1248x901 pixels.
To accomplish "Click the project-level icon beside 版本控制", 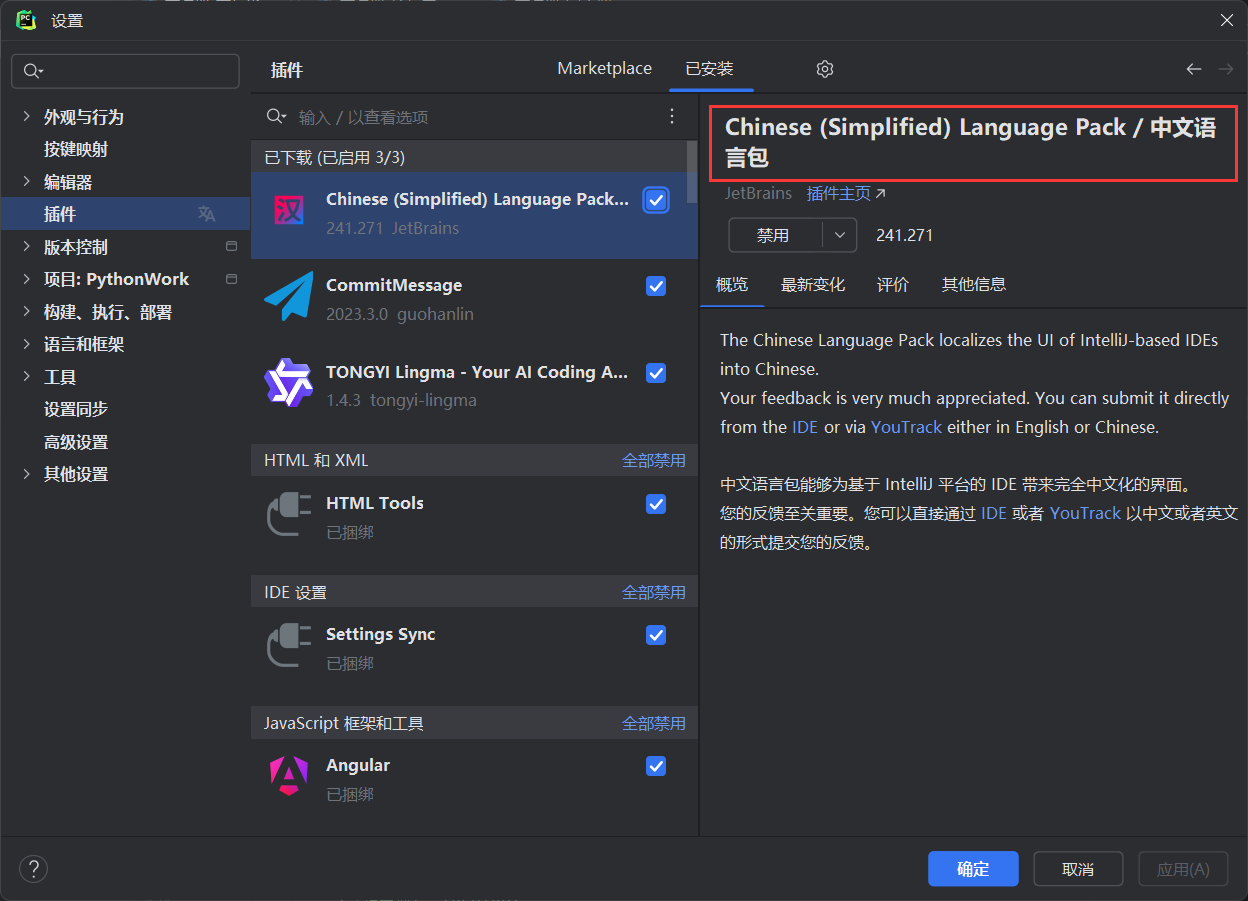I will (x=232, y=246).
